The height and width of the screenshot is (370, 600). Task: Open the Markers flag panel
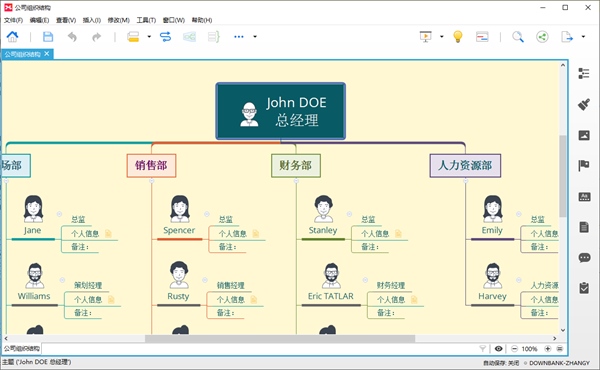point(584,166)
